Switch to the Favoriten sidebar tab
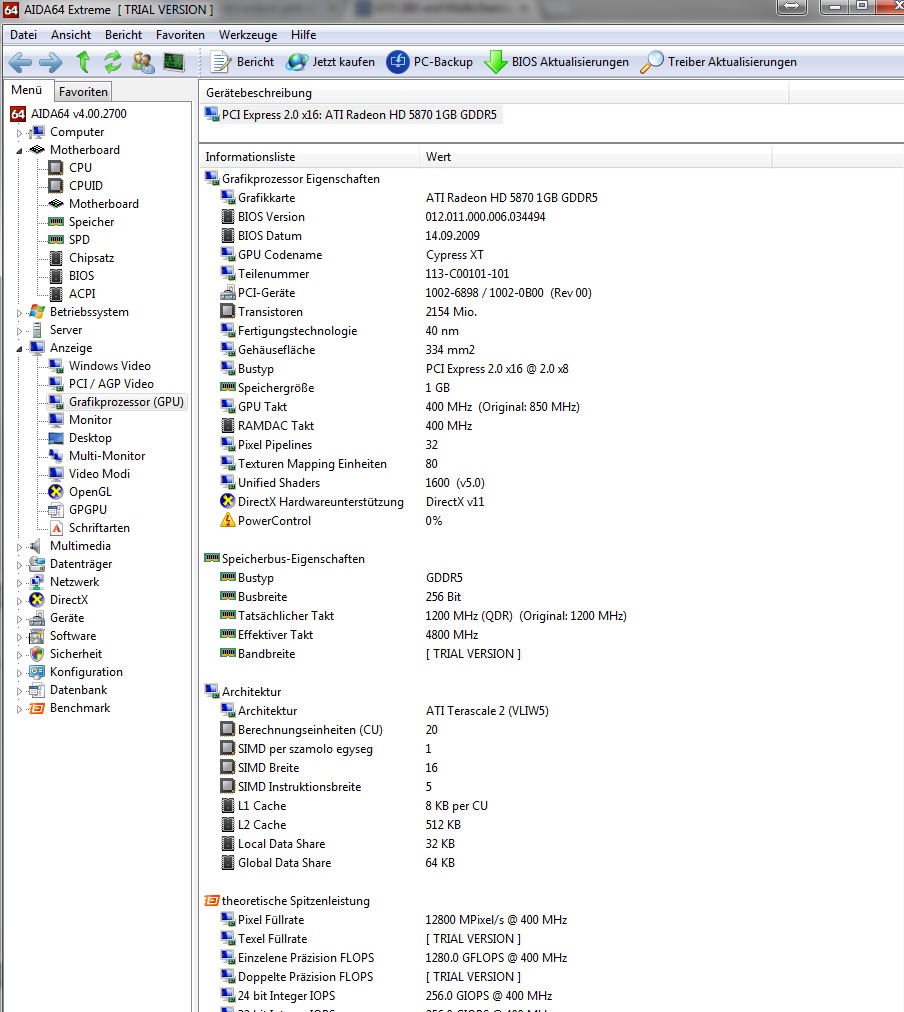Image resolution: width=904 pixels, height=1012 pixels. (83, 92)
